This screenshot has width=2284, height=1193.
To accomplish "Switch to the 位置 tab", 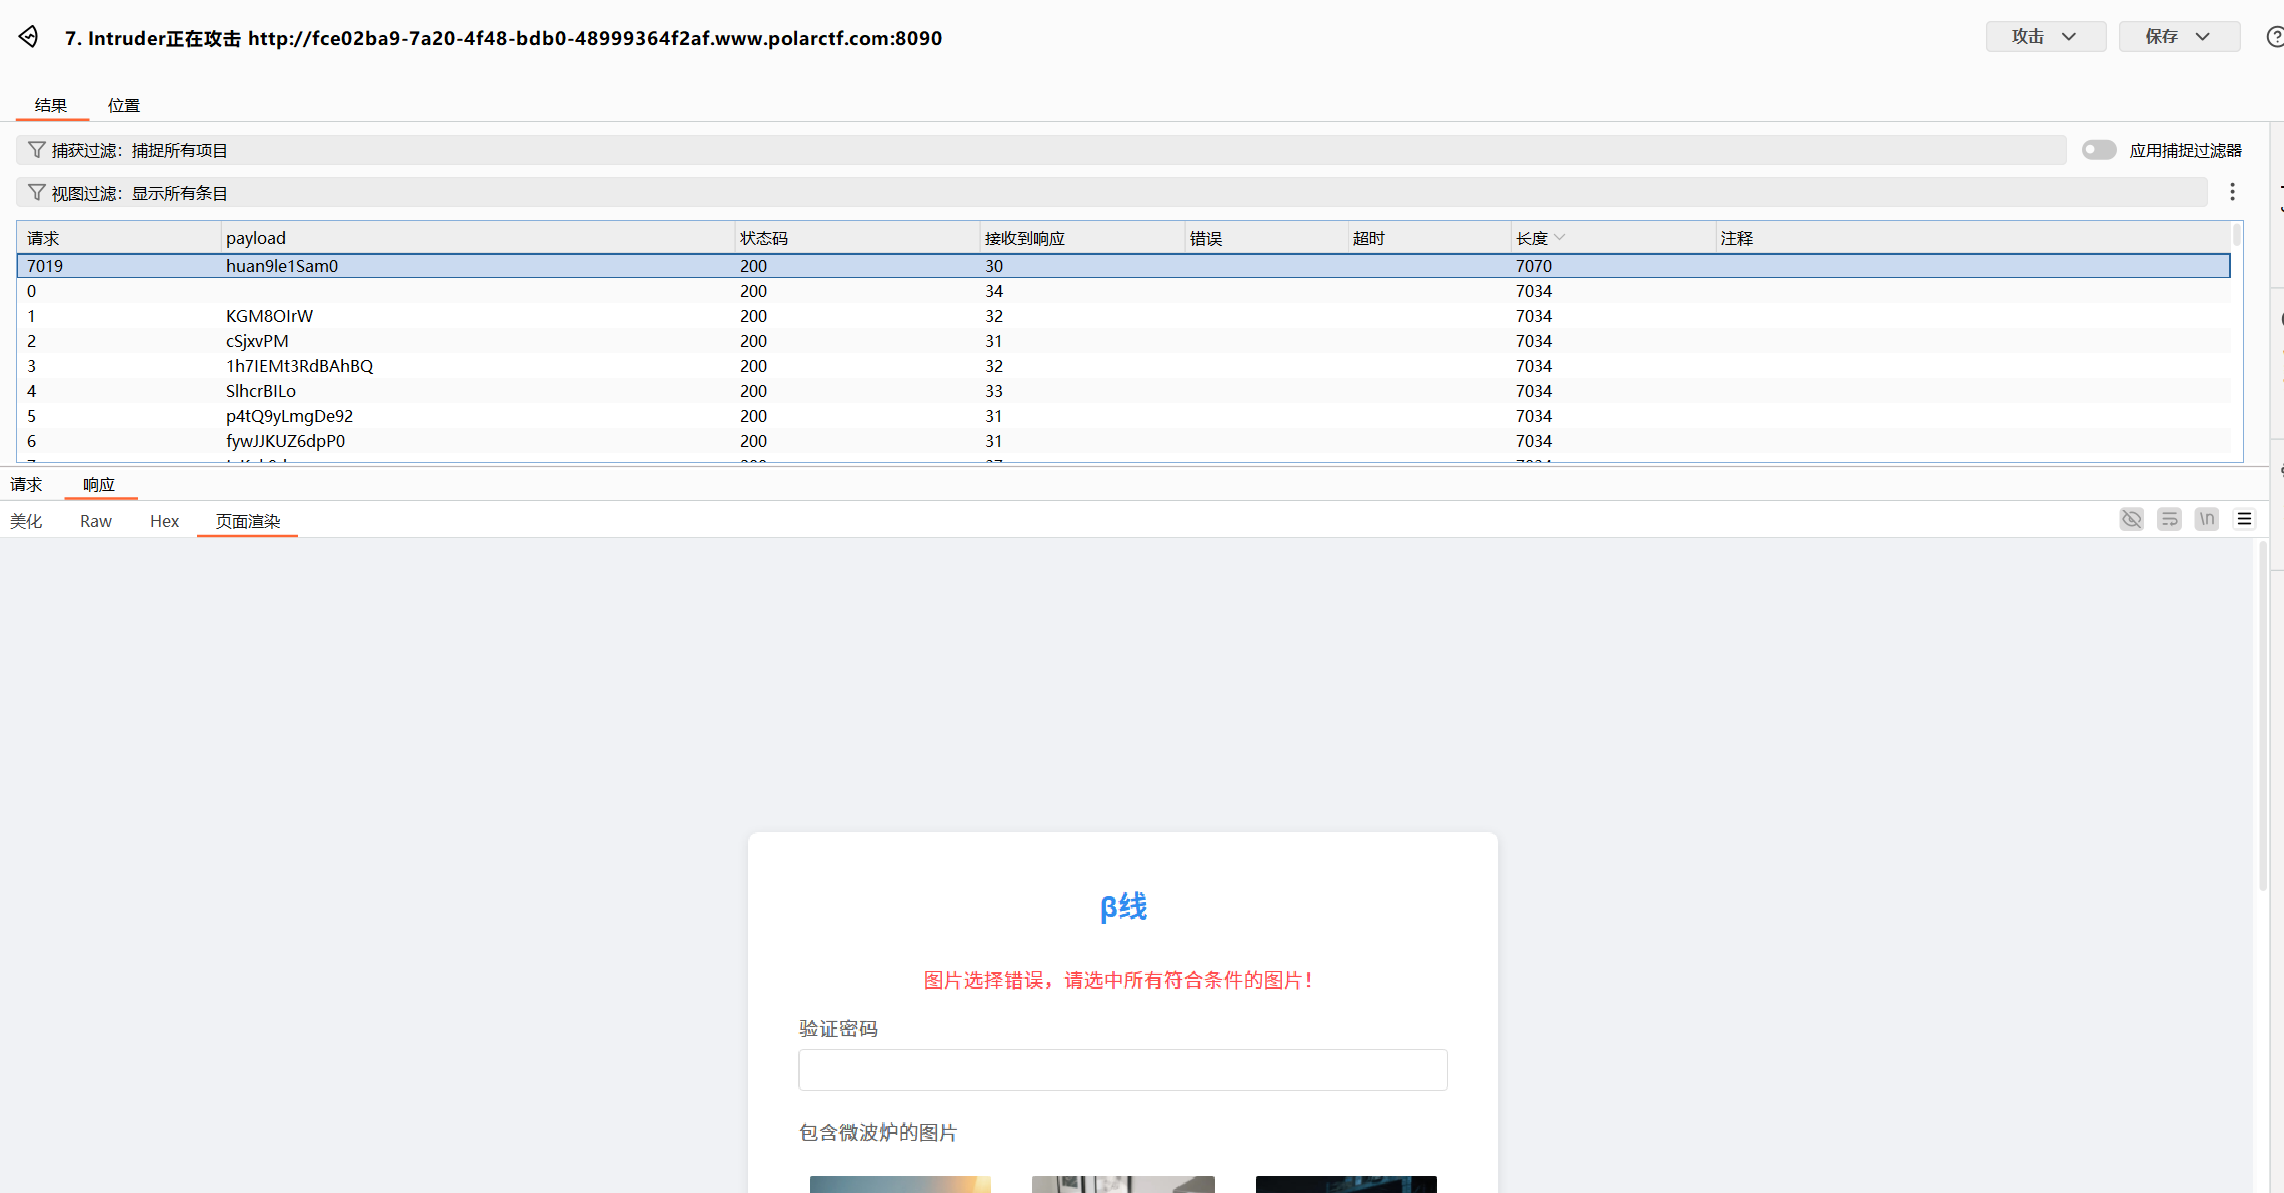I will [x=124, y=105].
